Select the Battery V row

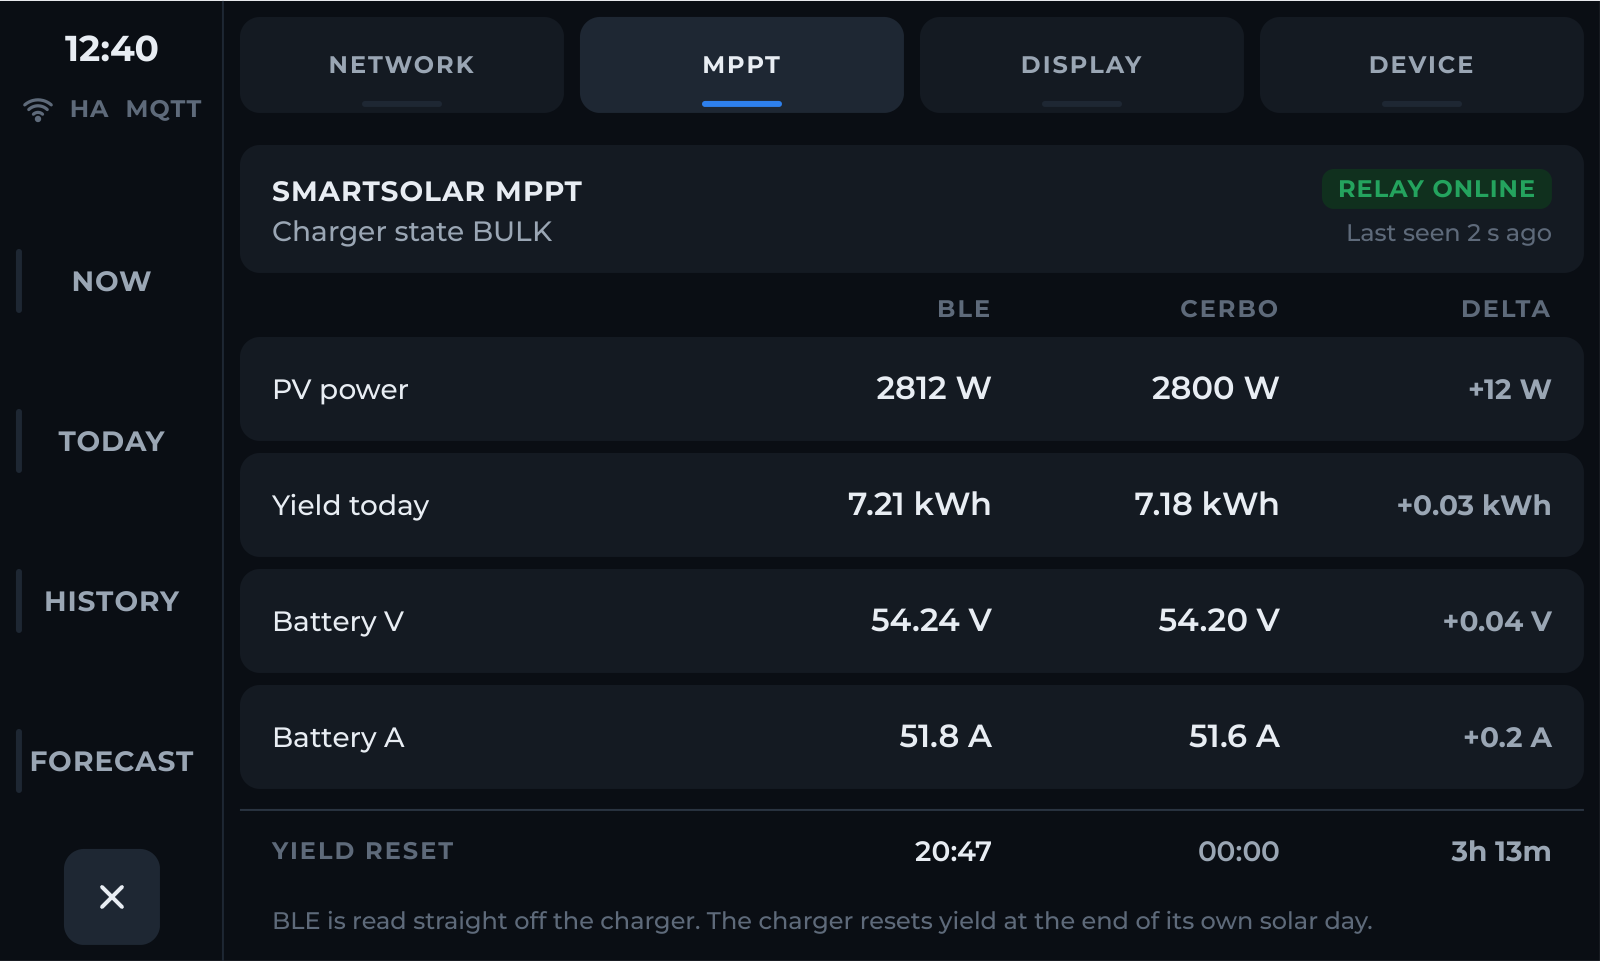click(912, 621)
